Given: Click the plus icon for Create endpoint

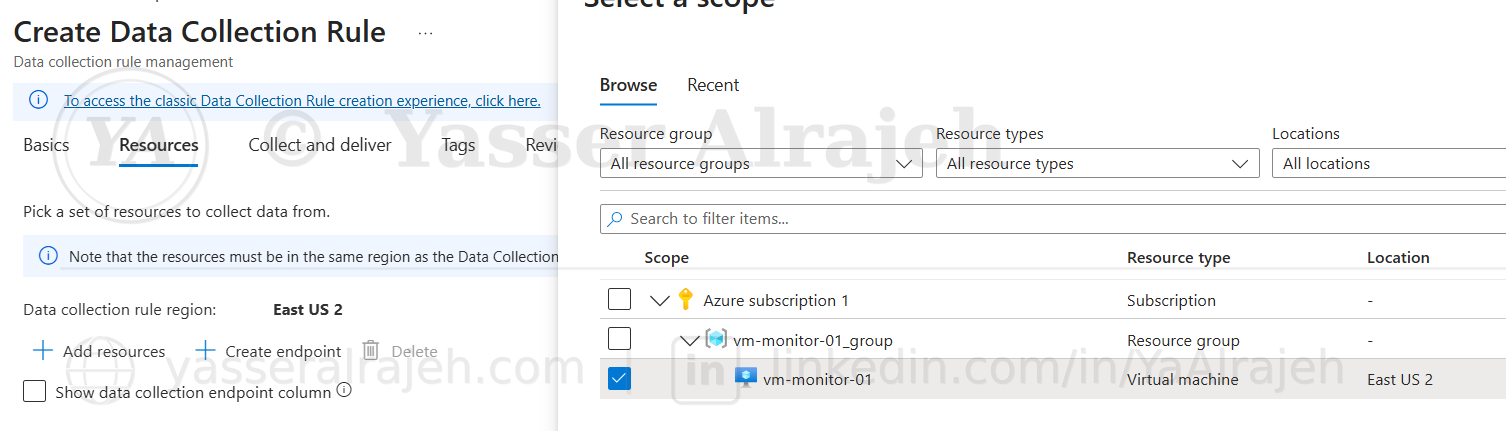Looking at the screenshot, I should point(205,351).
